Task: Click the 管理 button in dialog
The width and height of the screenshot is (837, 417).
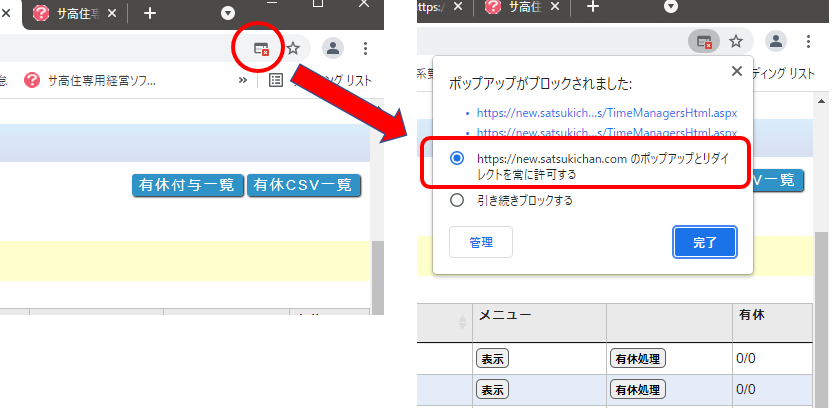Action: (x=481, y=242)
